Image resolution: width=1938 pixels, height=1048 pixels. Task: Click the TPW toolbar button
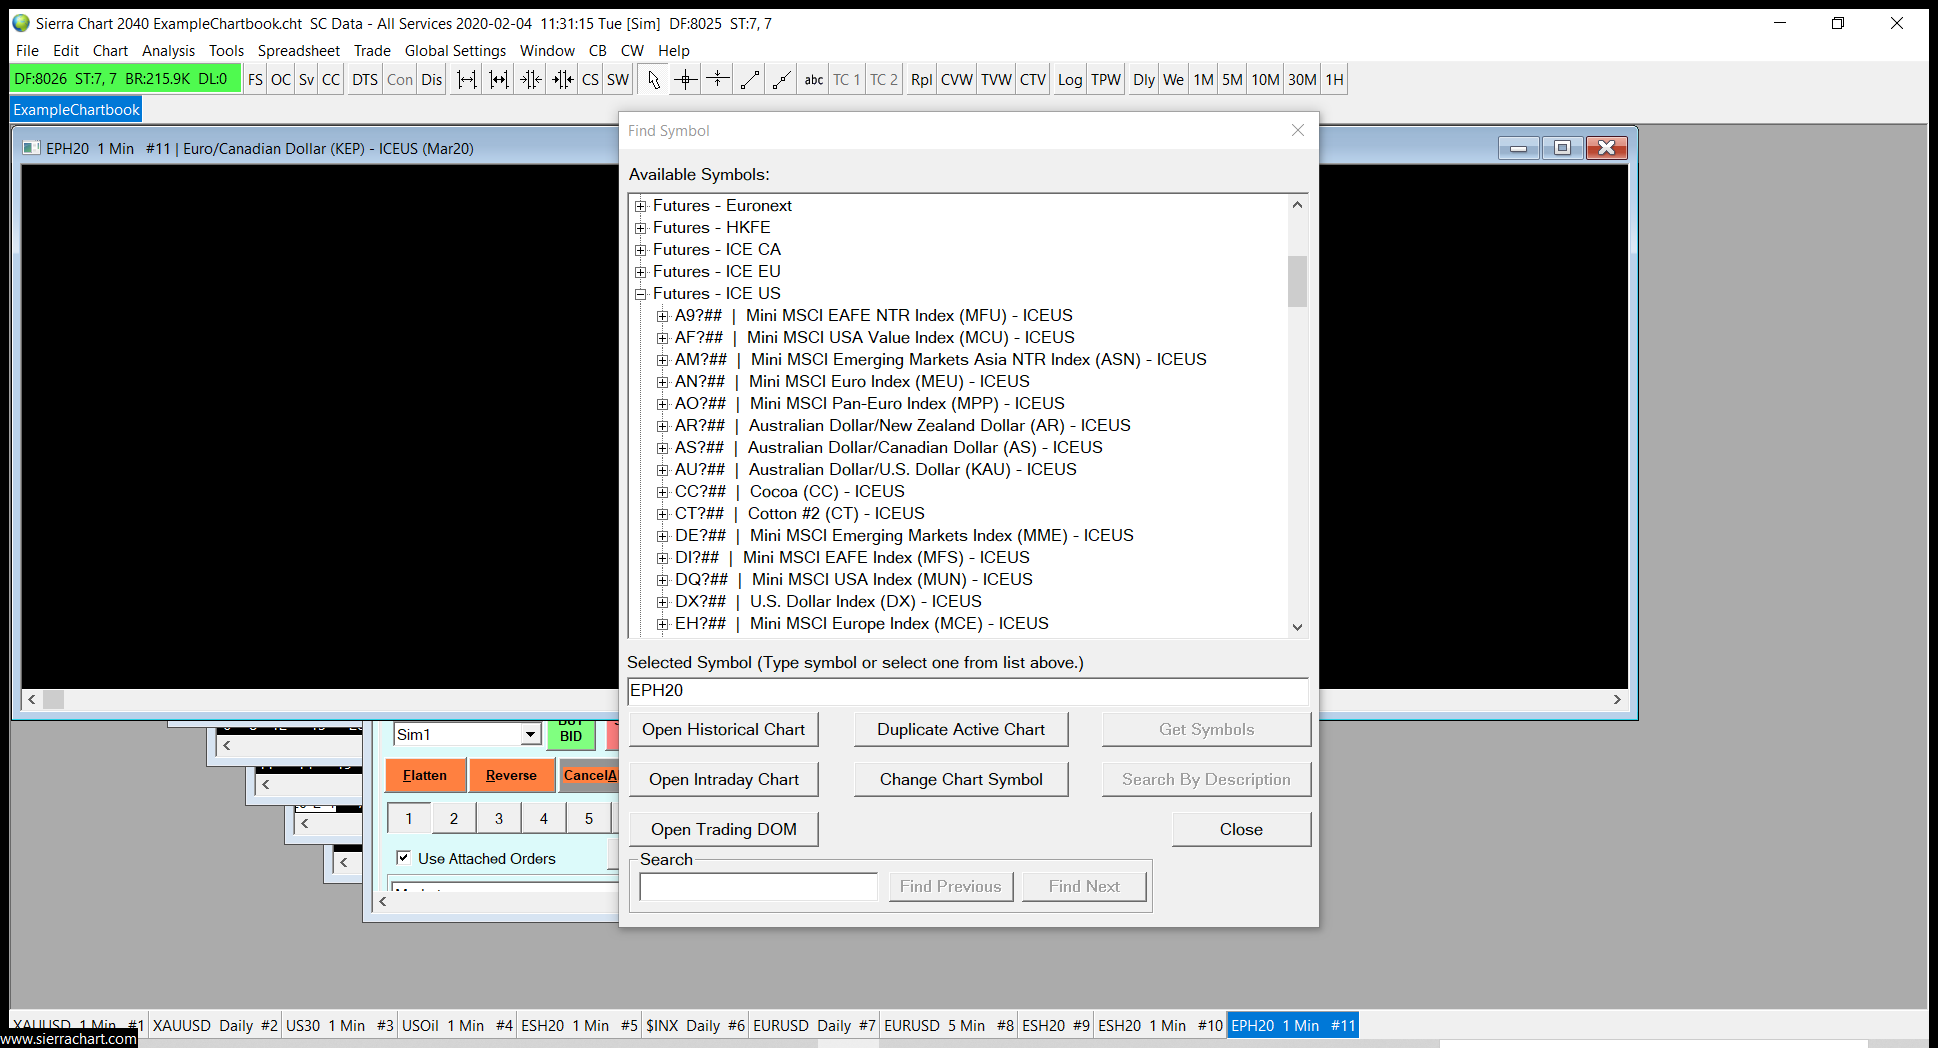(1106, 80)
